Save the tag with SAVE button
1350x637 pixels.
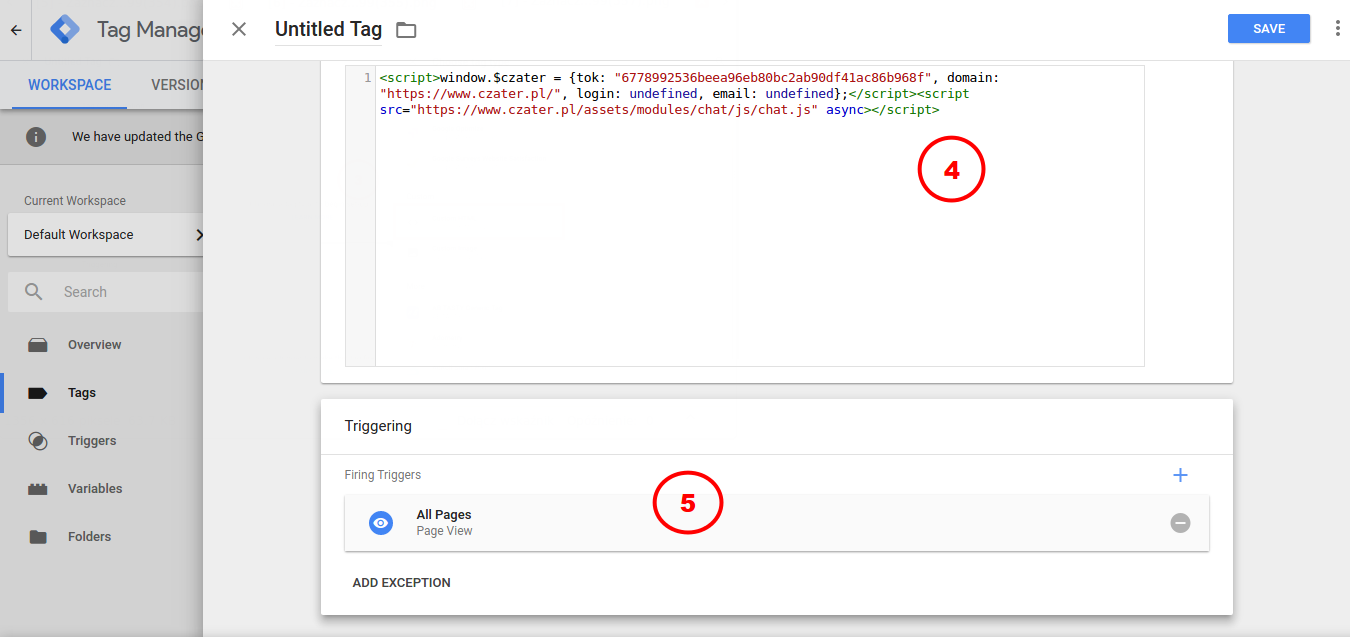point(1269,29)
